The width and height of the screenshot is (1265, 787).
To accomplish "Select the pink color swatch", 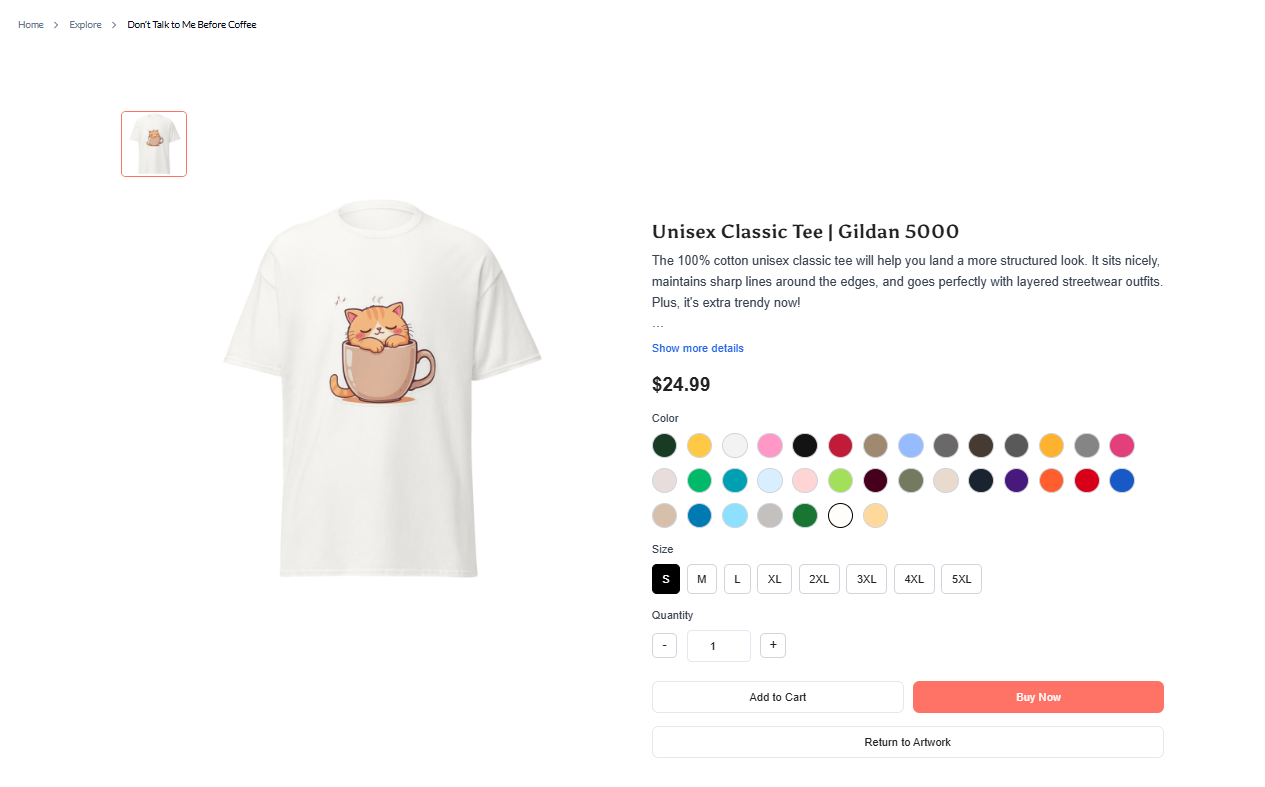I will 769,445.
